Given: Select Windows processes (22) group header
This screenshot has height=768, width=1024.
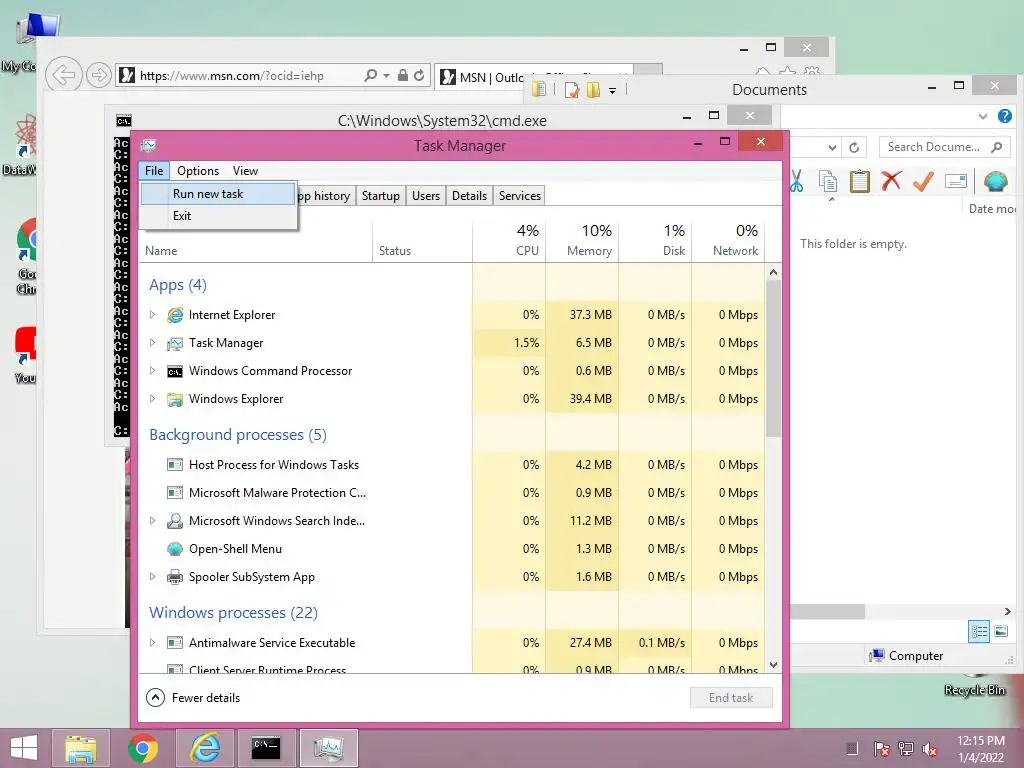Looking at the screenshot, I should pos(233,613).
